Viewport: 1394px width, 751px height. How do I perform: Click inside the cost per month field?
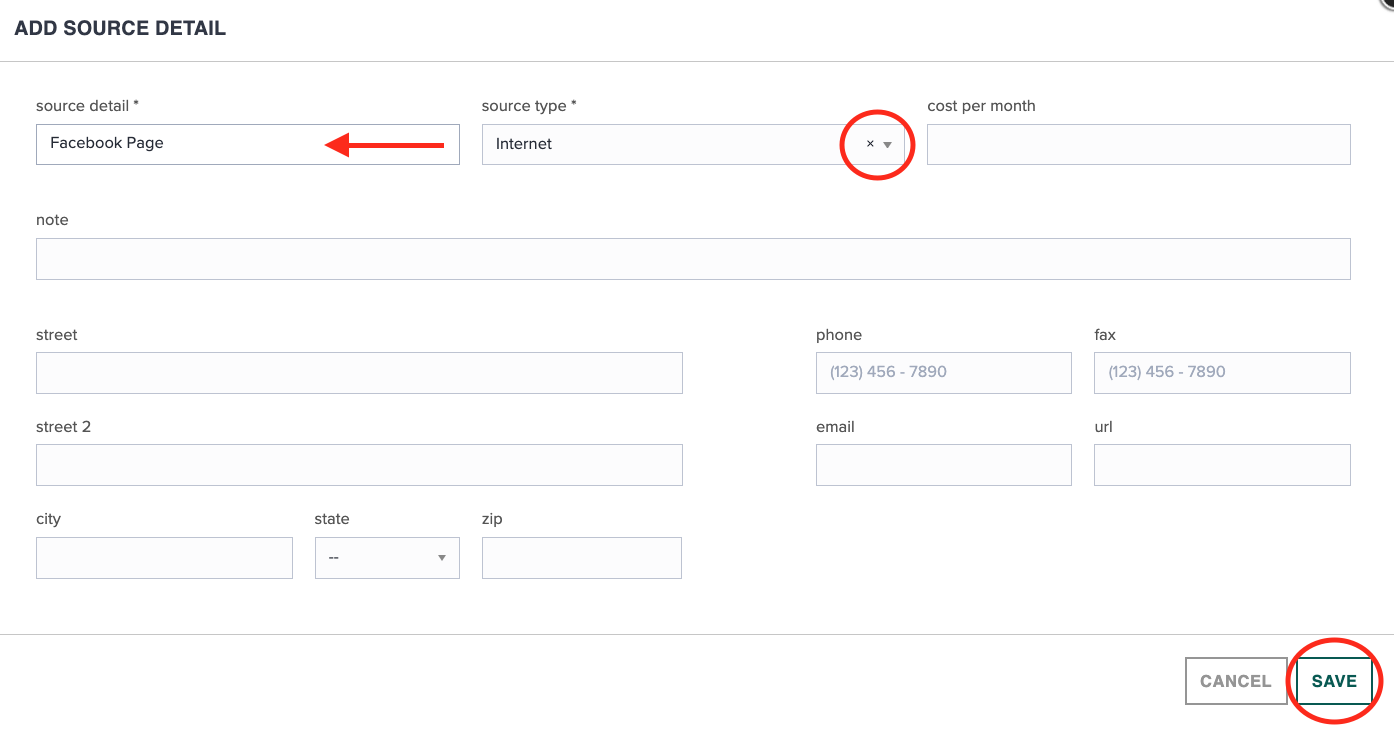1138,144
